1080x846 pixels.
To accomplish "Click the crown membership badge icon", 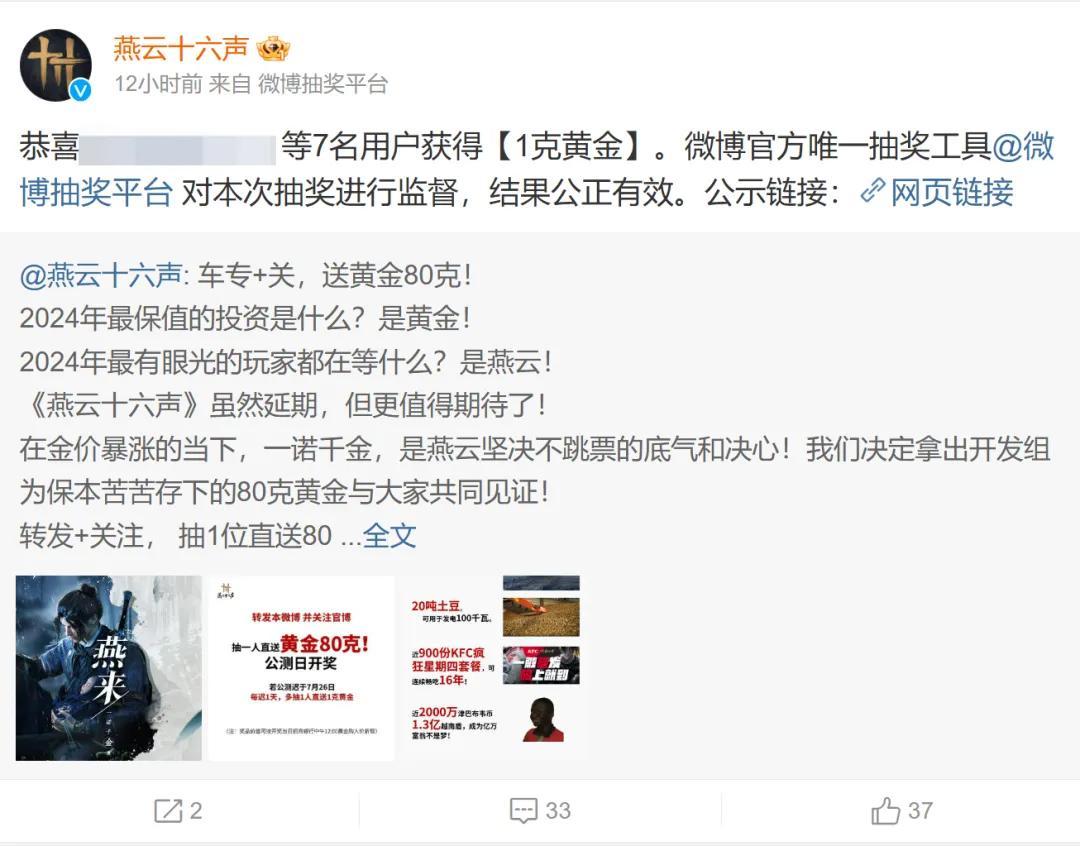I will click(273, 49).
